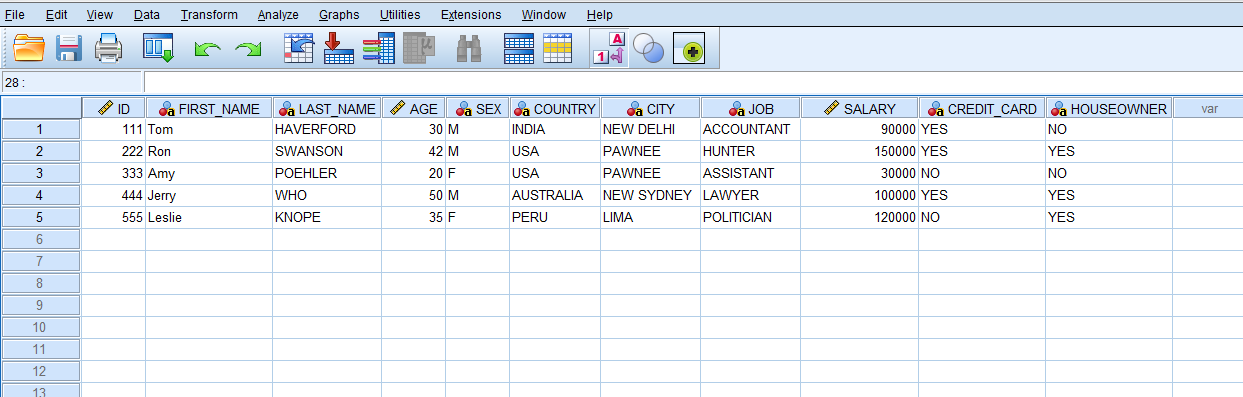Save the dataset with the floppy icon
The height and width of the screenshot is (397, 1243).
pyautogui.click(x=69, y=48)
